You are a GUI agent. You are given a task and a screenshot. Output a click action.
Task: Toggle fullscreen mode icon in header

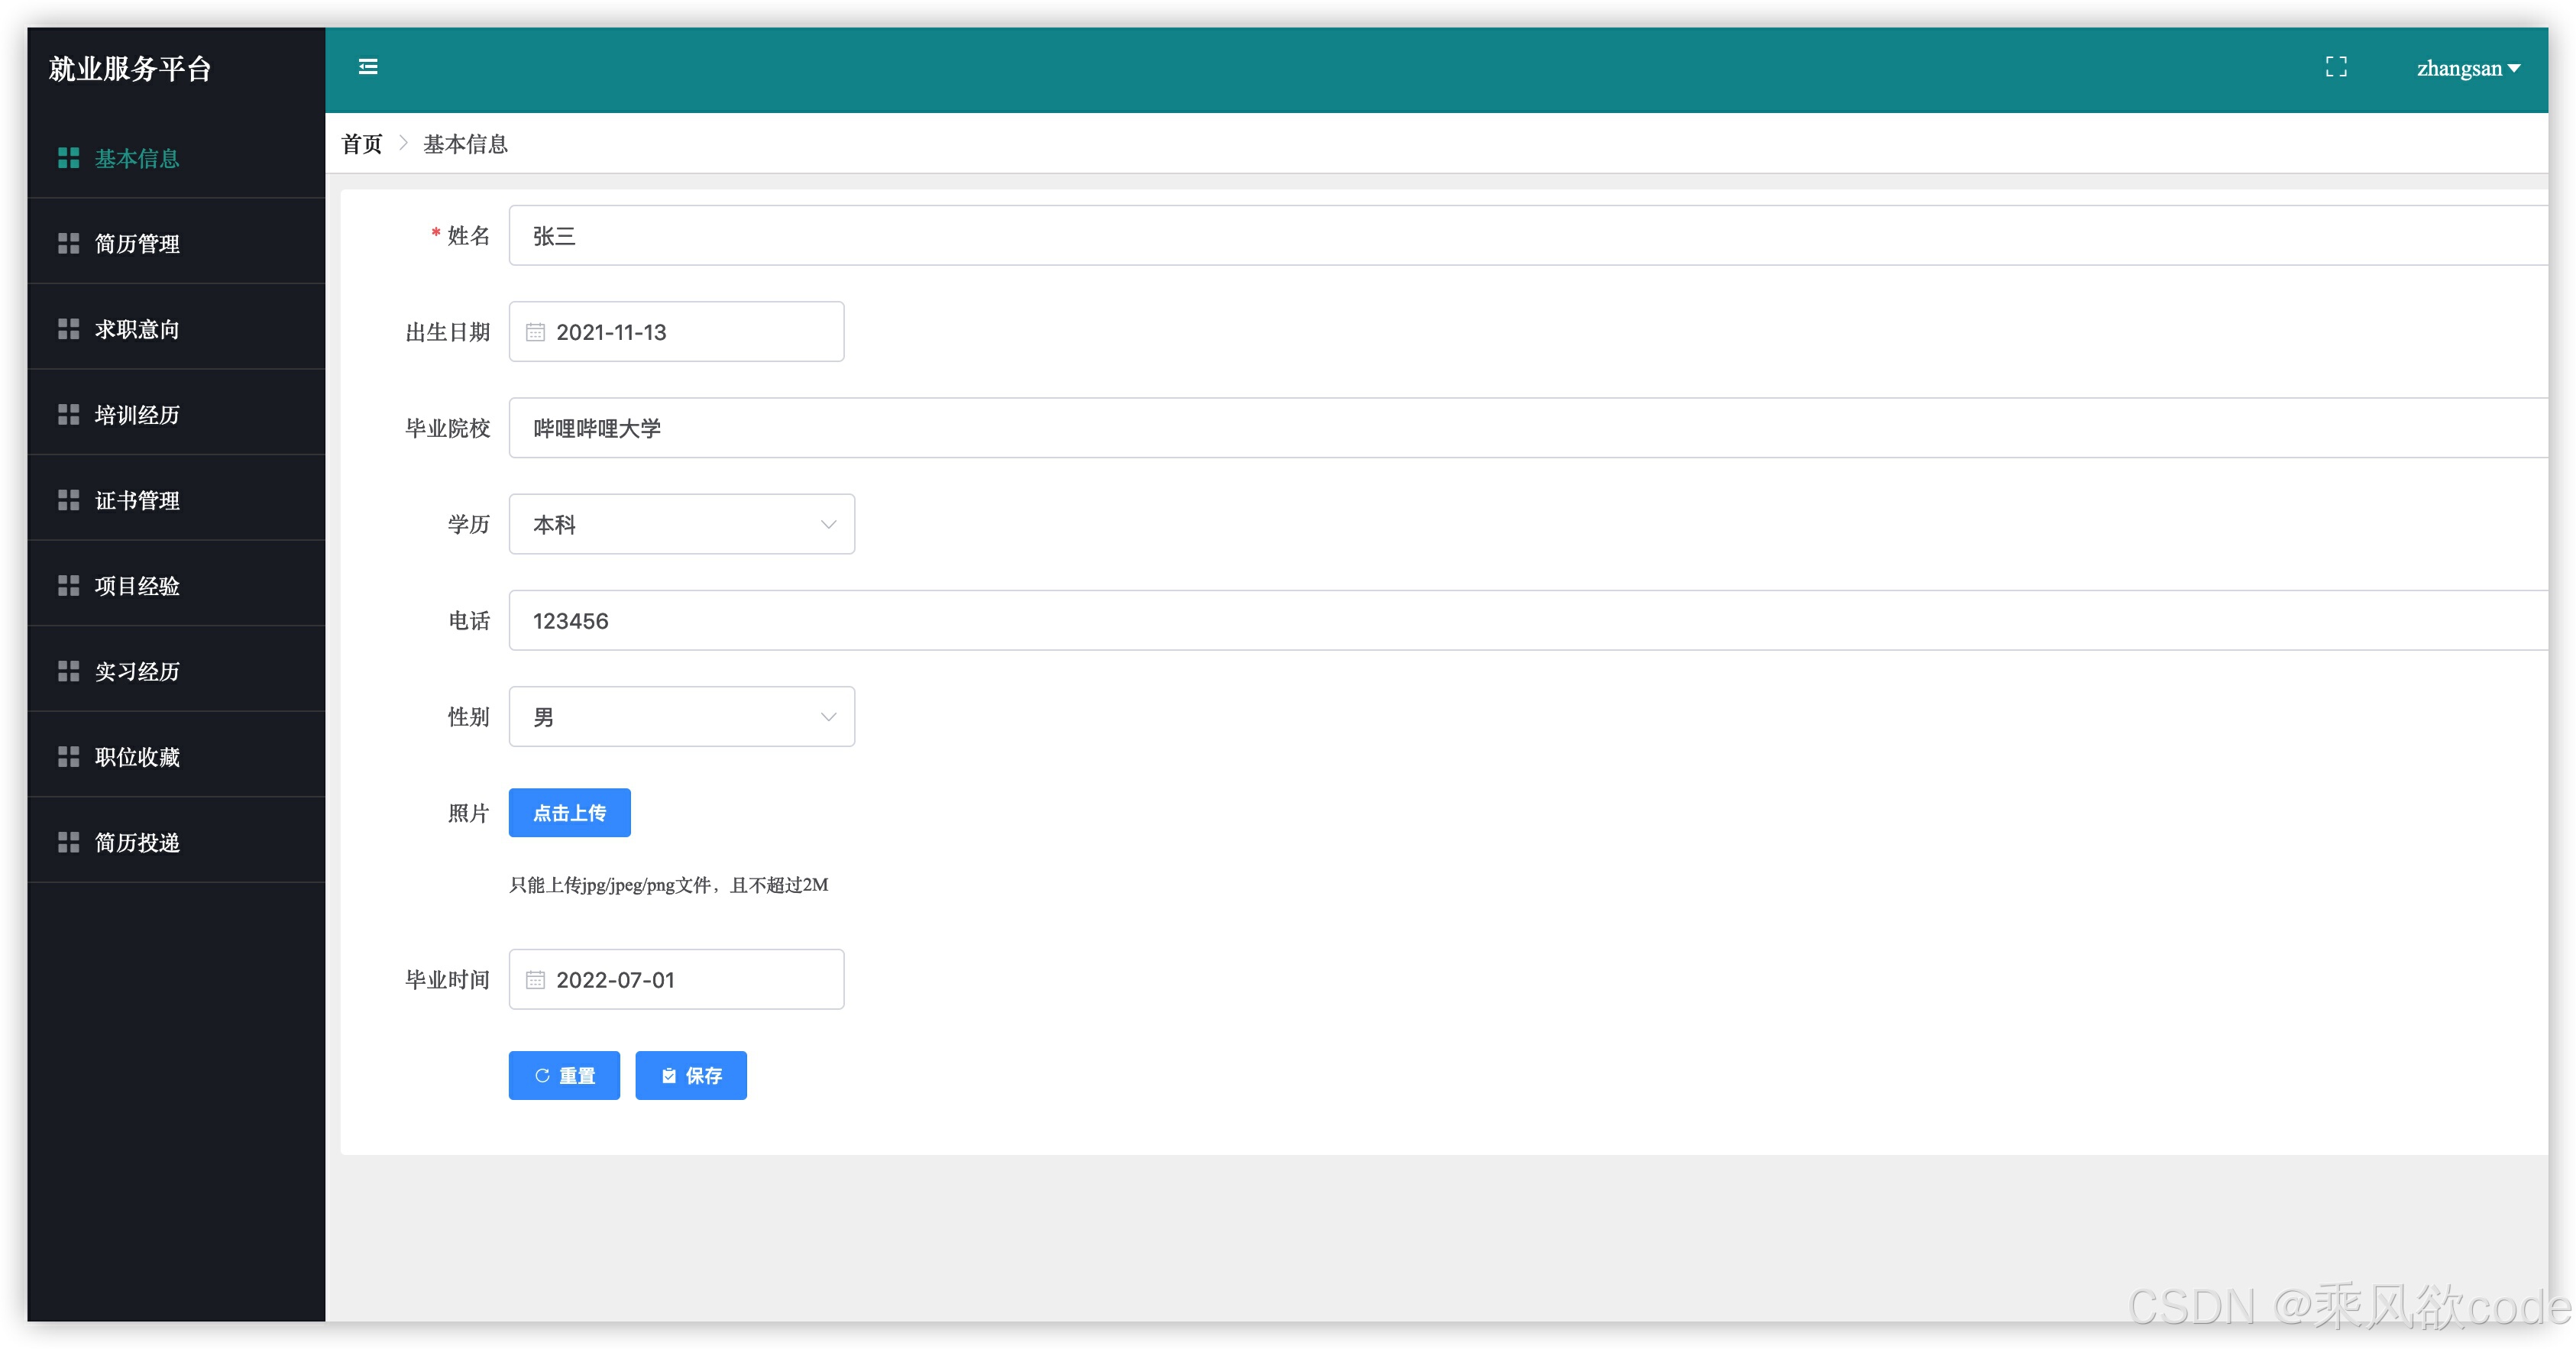(2335, 67)
